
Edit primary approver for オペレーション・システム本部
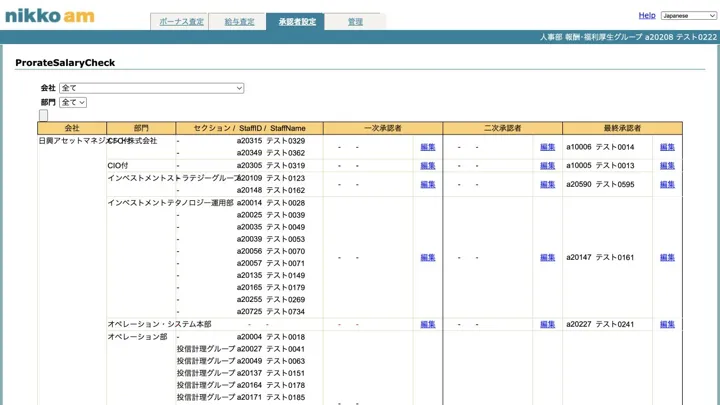pos(428,324)
